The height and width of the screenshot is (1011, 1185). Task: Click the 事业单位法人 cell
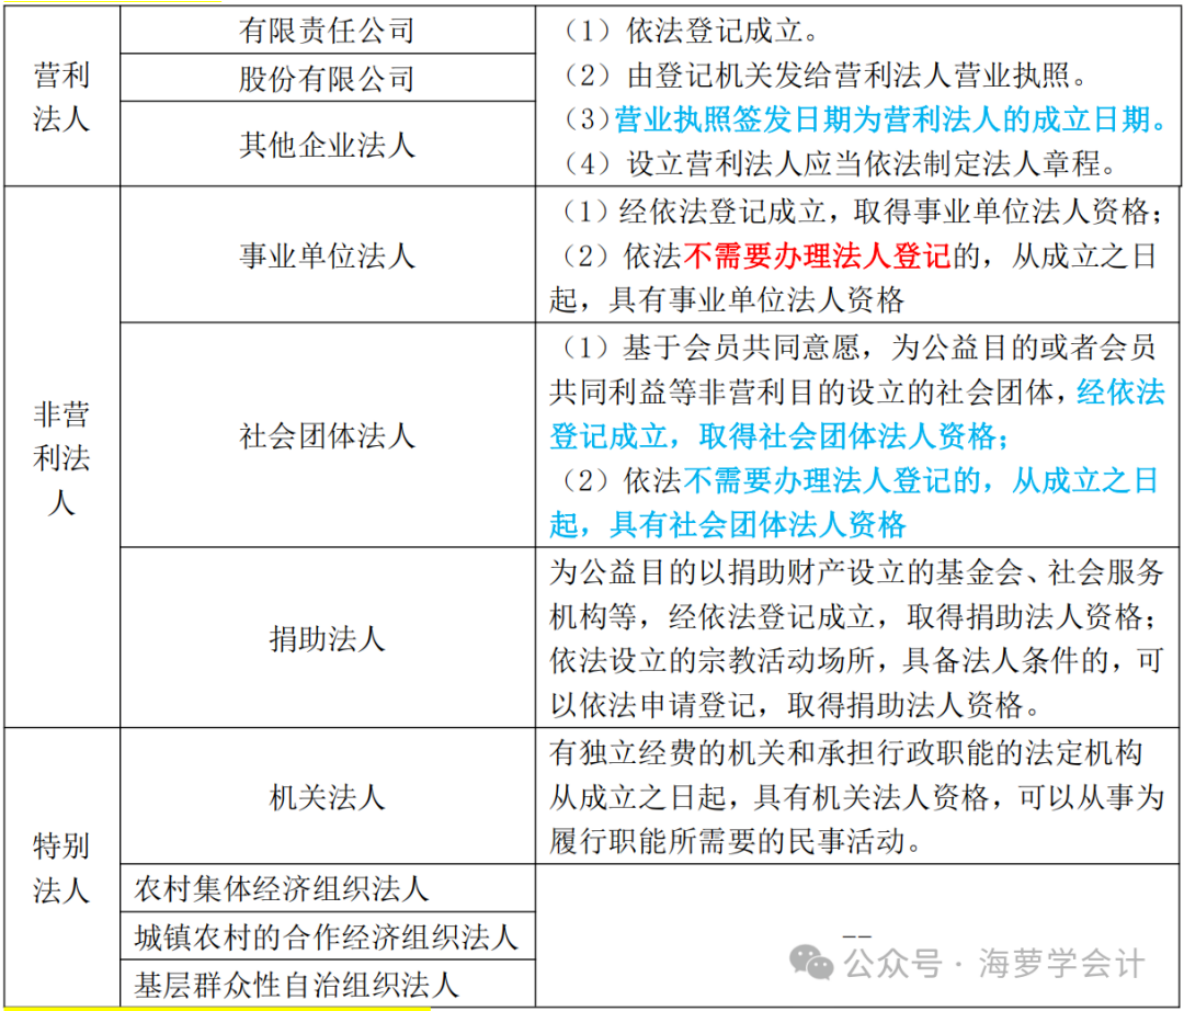[326, 256]
